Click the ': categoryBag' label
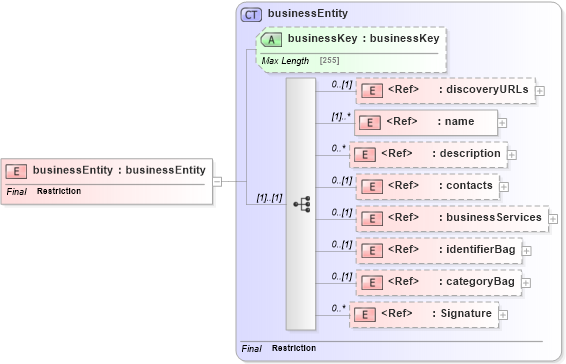566x364 pixels. coord(477,281)
